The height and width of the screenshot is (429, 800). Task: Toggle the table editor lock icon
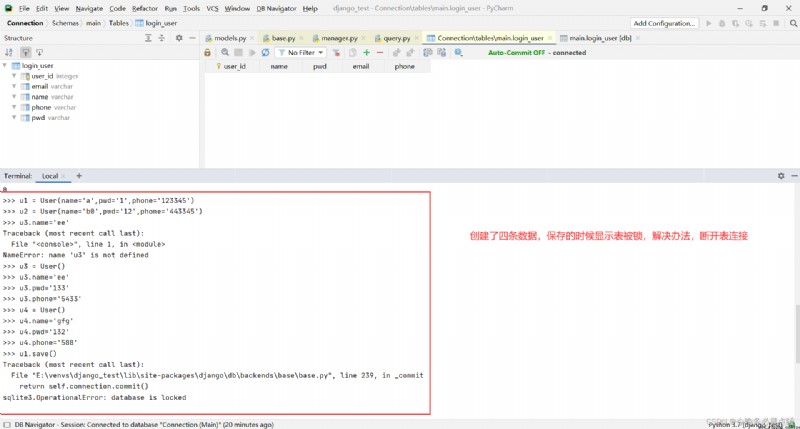[x=207, y=53]
